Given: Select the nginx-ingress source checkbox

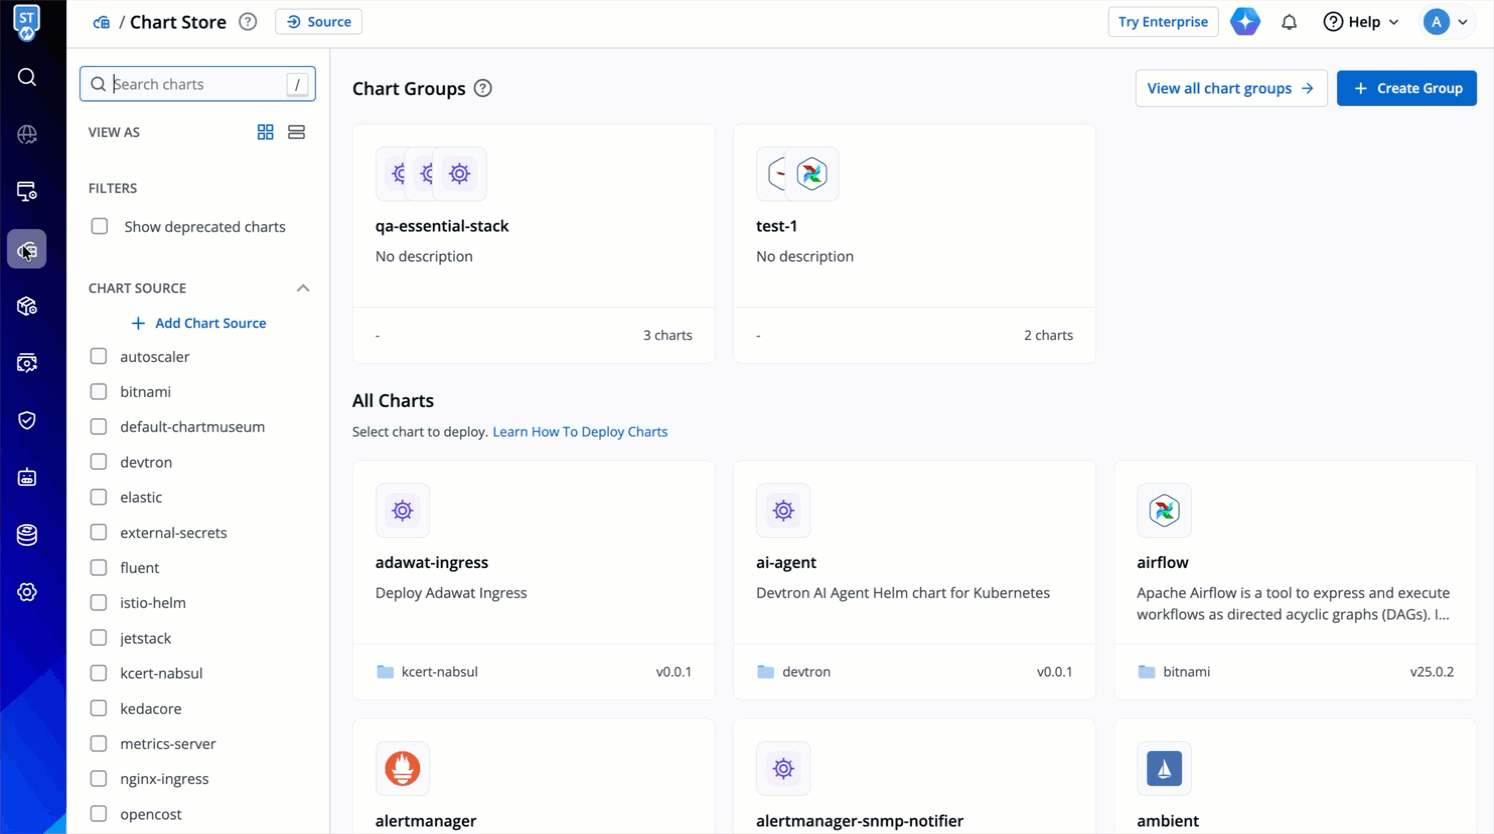Looking at the screenshot, I should [x=98, y=779].
